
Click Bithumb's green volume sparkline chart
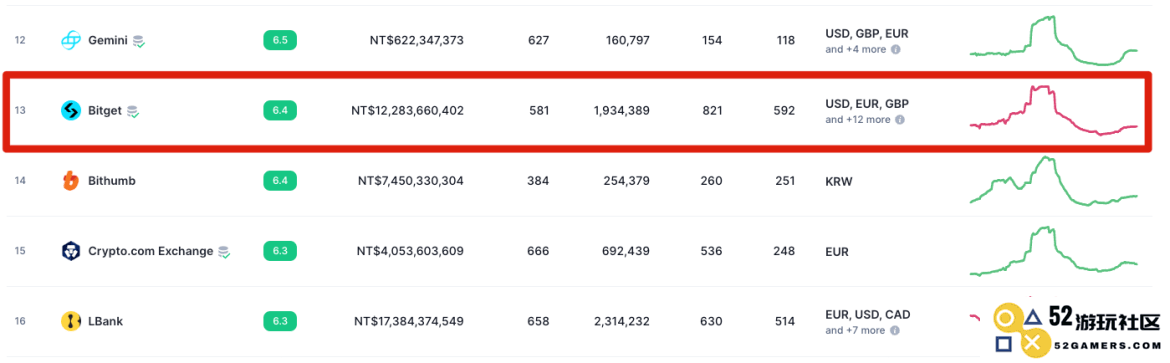pyautogui.click(x=1054, y=181)
